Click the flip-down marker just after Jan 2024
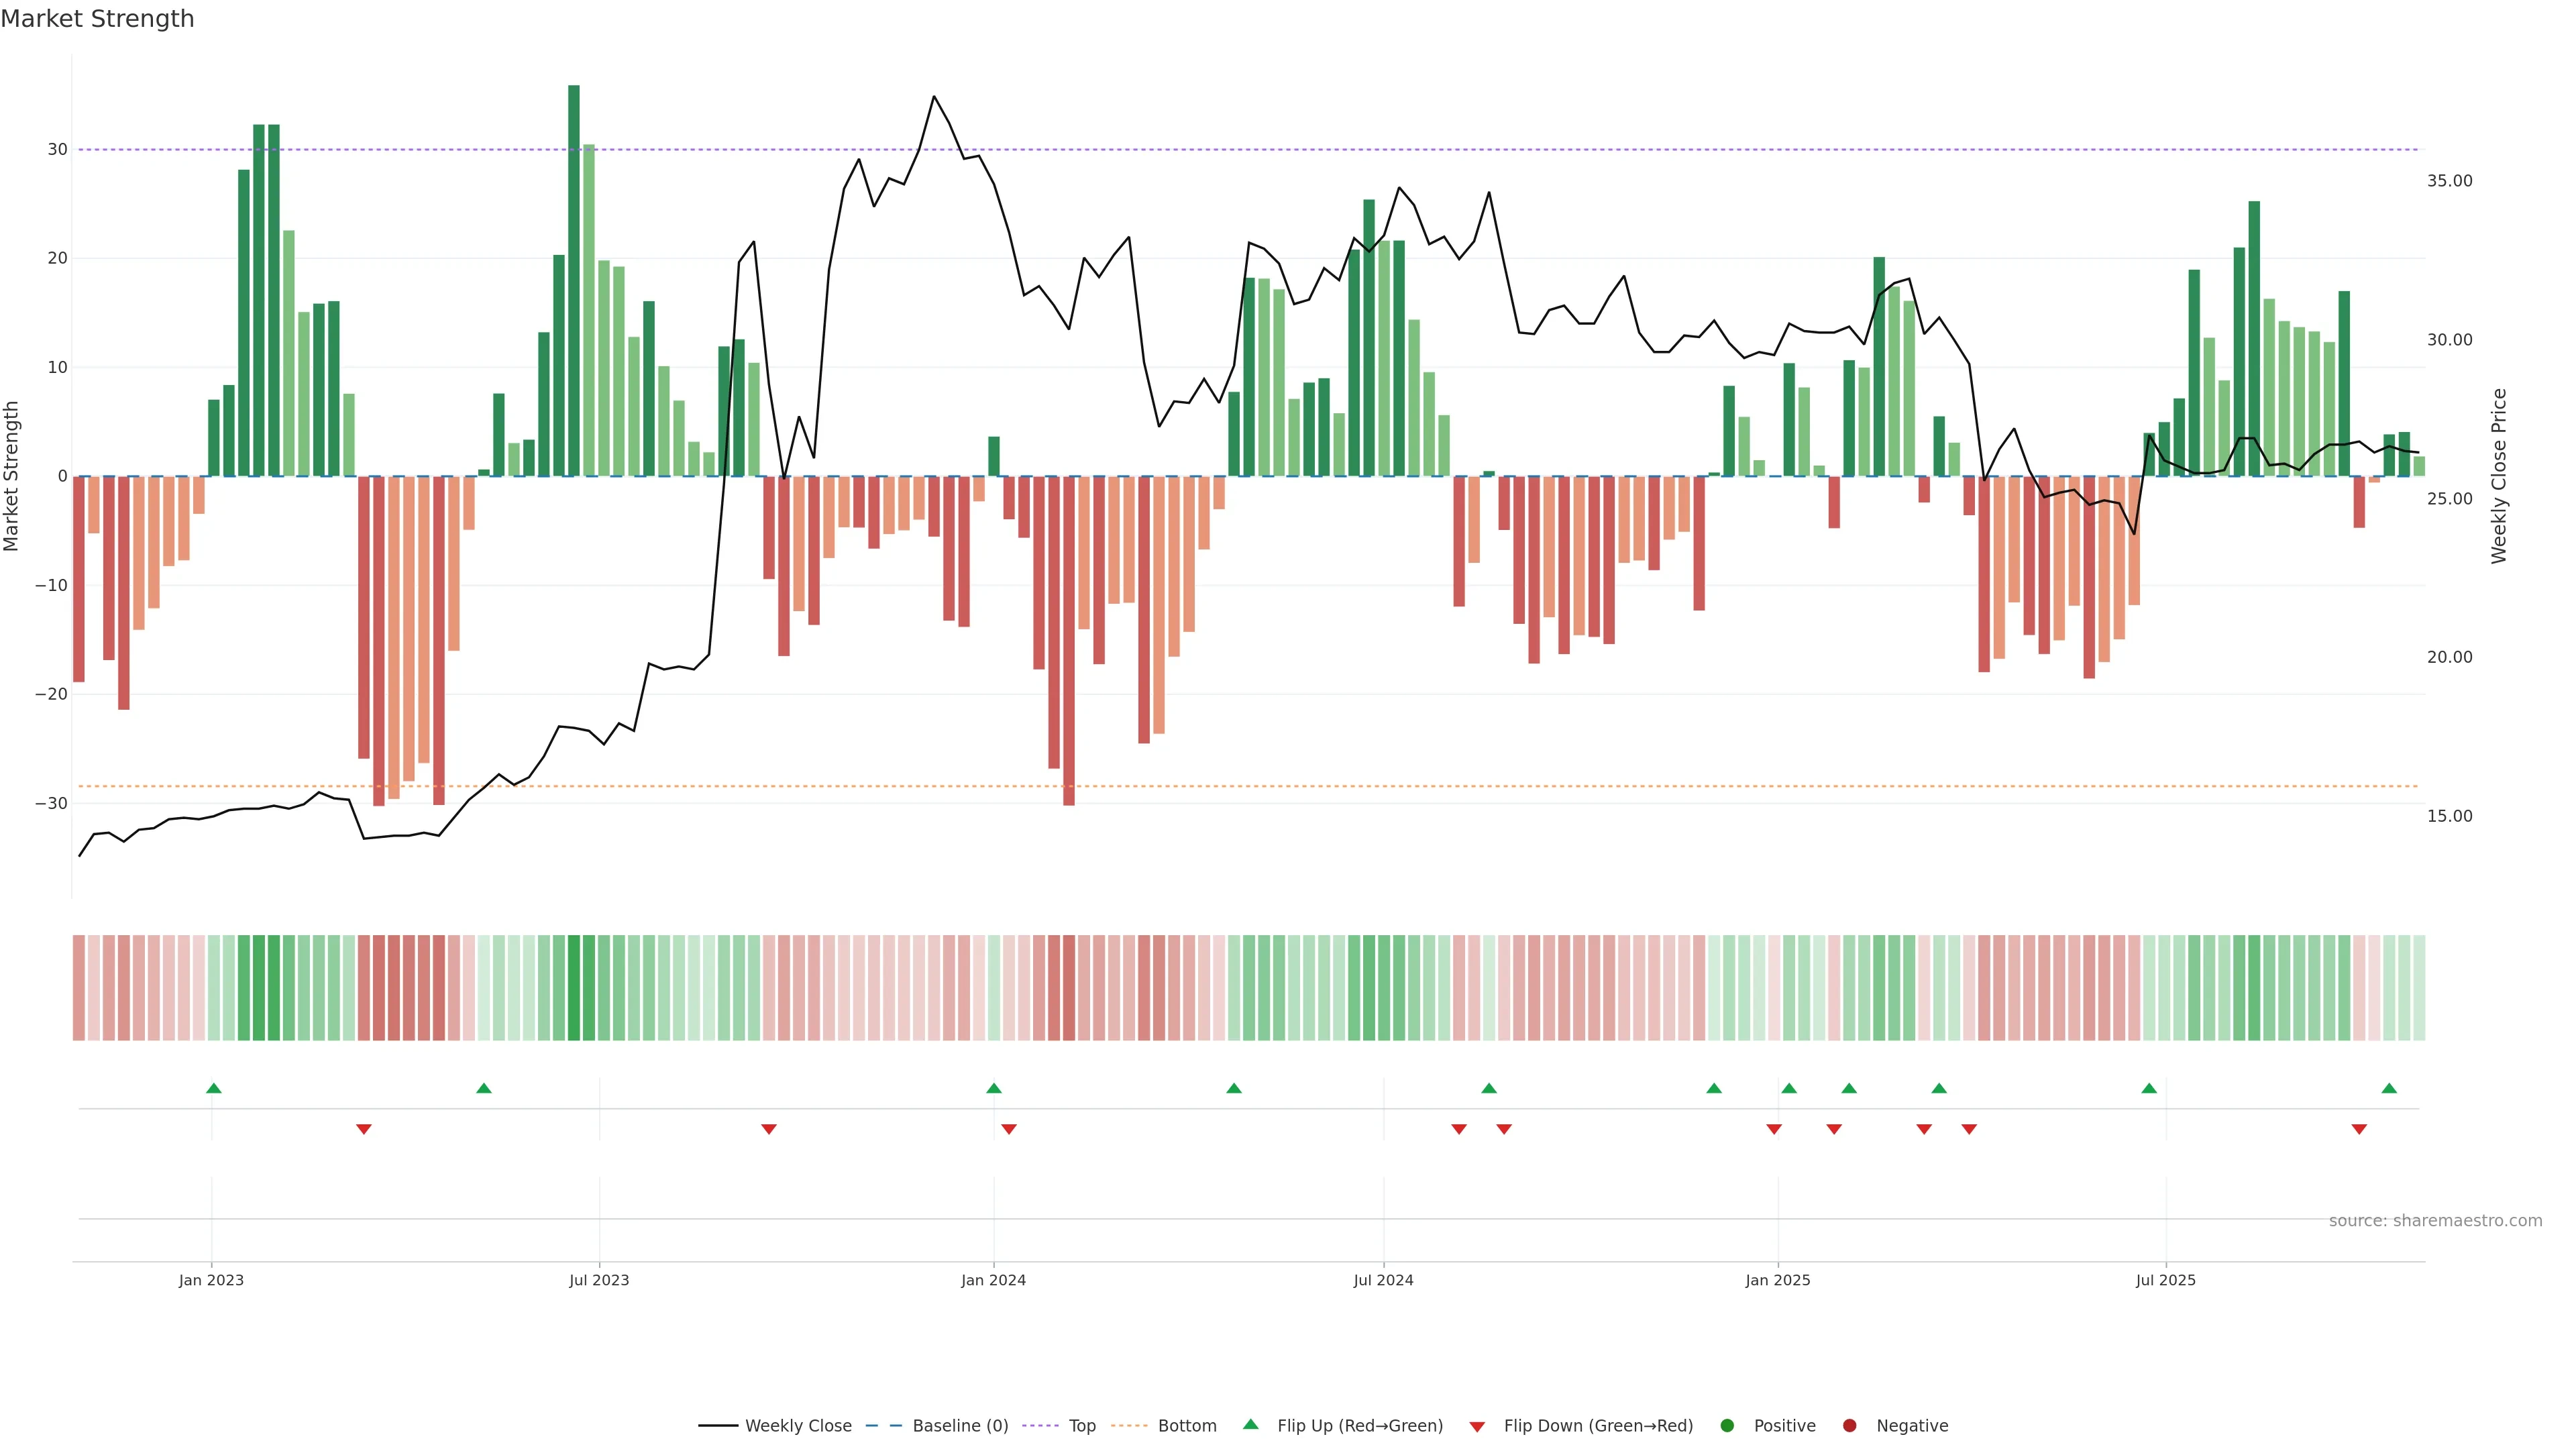 (x=1009, y=1129)
